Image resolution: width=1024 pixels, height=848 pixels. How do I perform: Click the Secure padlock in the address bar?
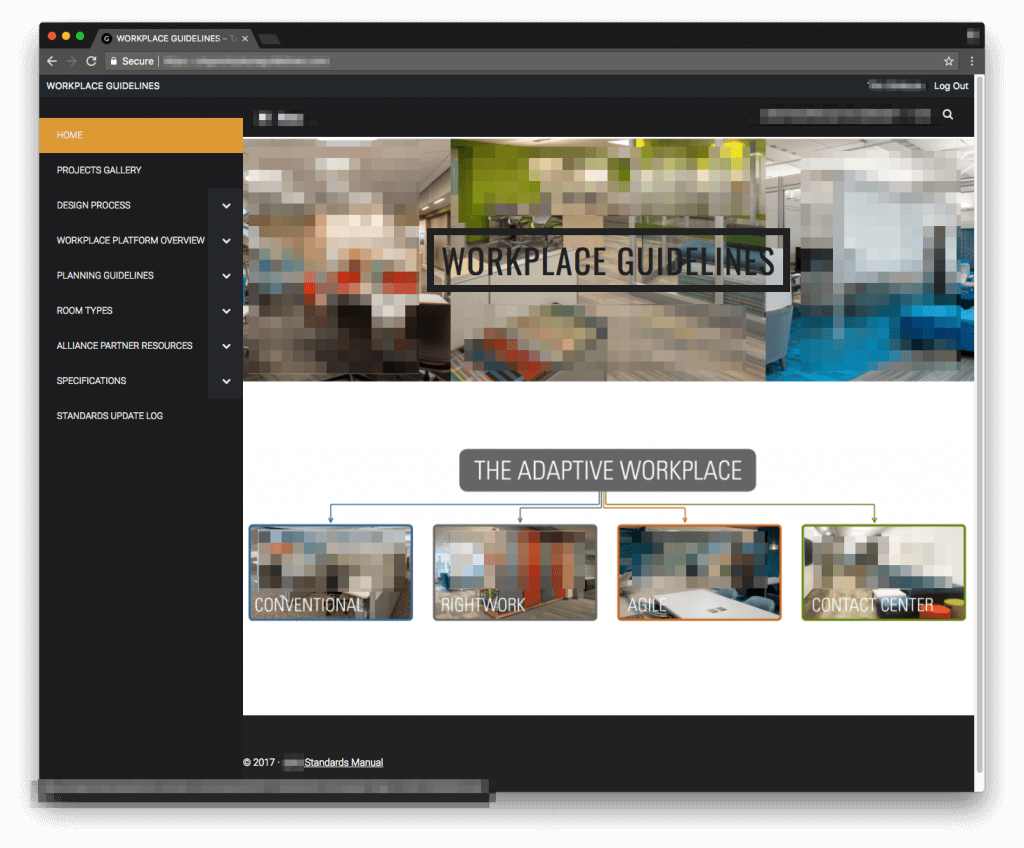click(113, 60)
